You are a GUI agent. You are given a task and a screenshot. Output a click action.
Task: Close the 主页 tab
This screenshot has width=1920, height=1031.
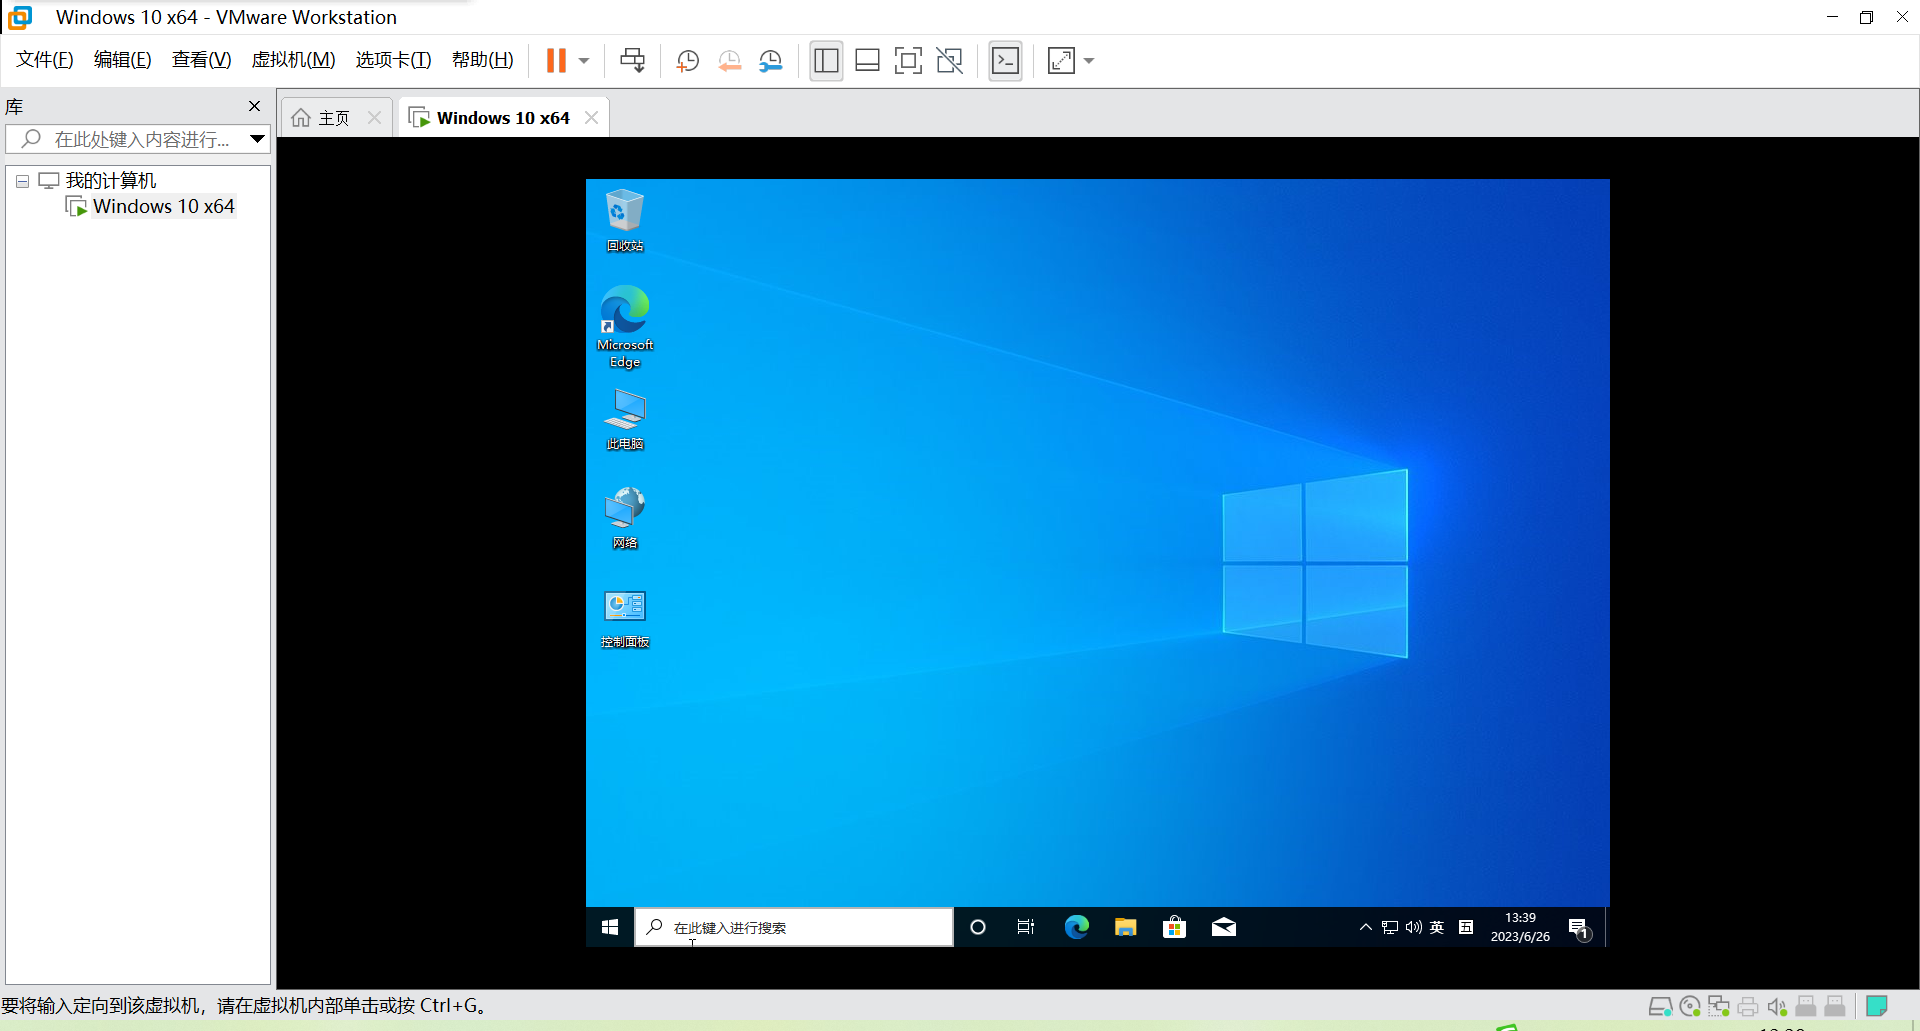coord(374,118)
